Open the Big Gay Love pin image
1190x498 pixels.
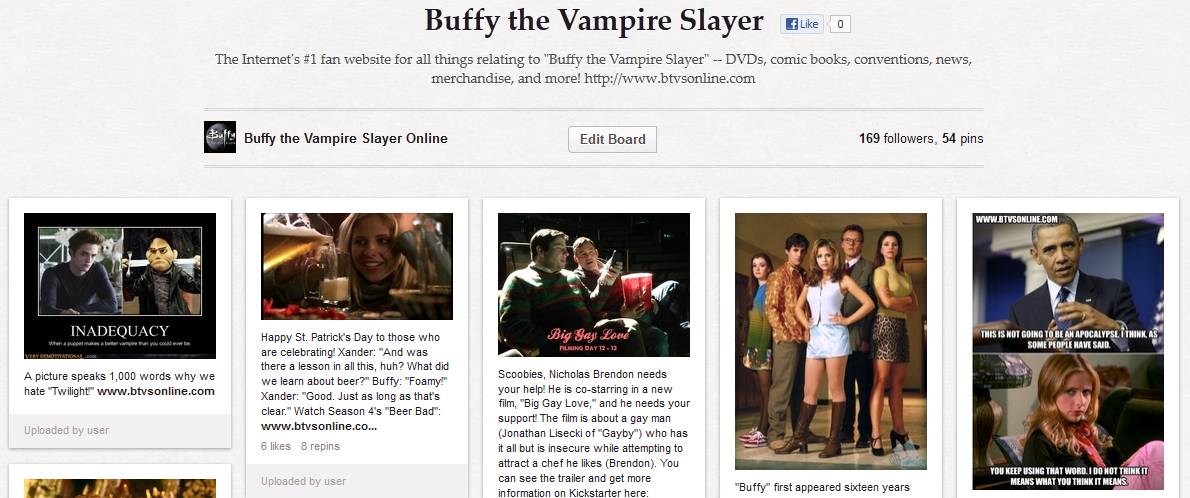point(593,285)
